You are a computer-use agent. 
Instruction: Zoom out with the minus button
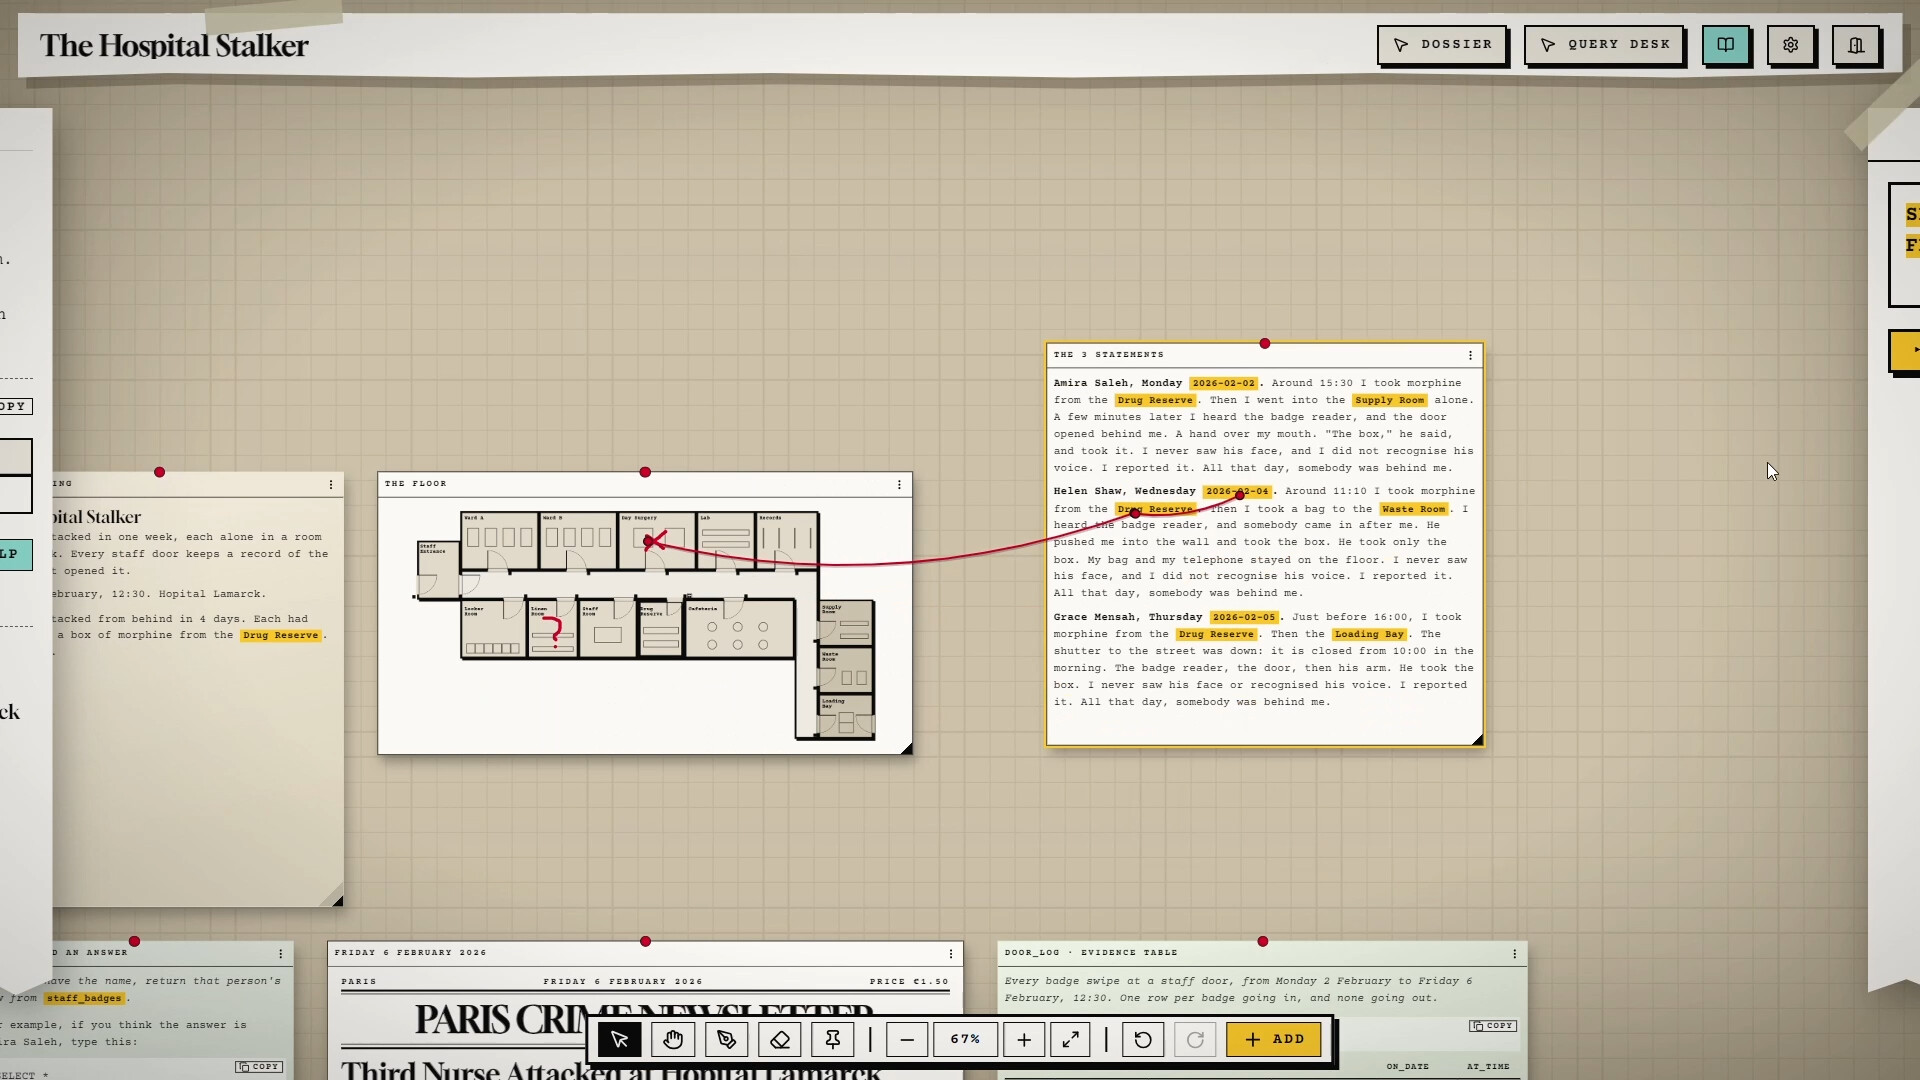(907, 1040)
